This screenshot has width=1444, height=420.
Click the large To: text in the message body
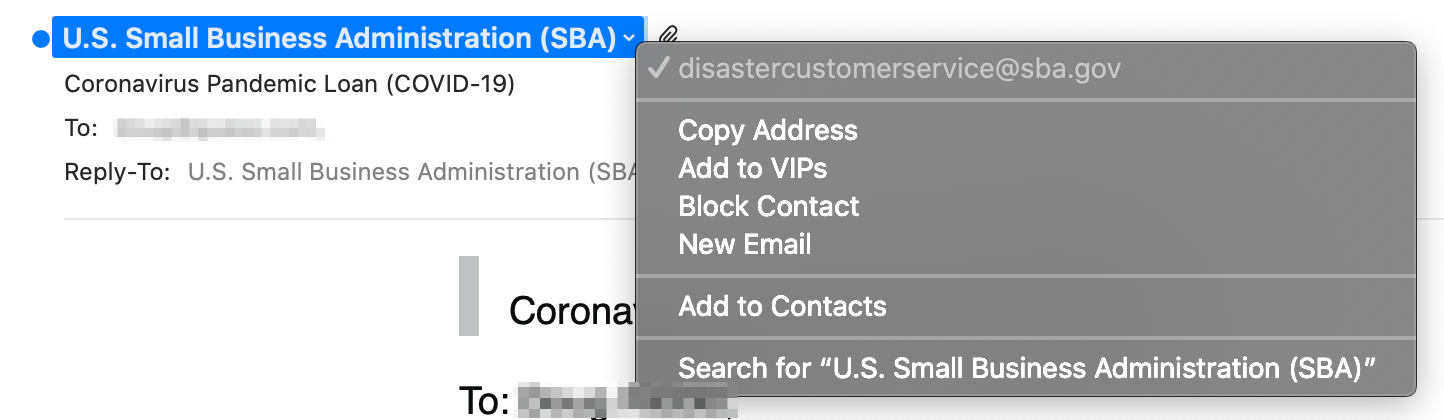(486, 401)
